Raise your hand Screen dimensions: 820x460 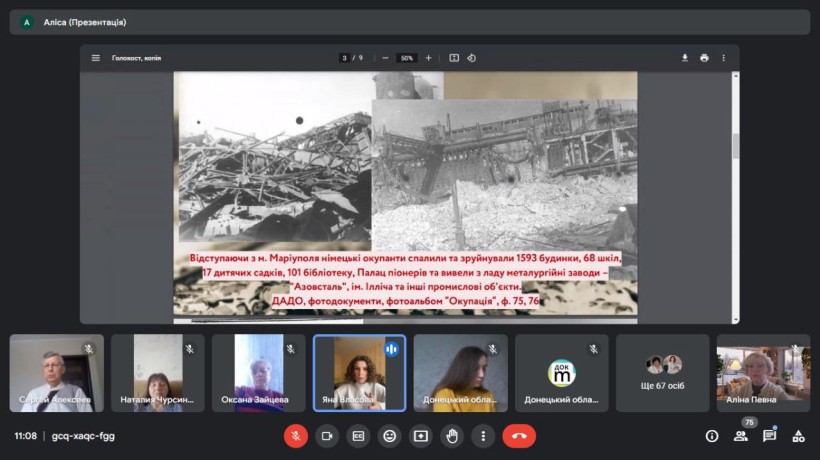(452, 436)
